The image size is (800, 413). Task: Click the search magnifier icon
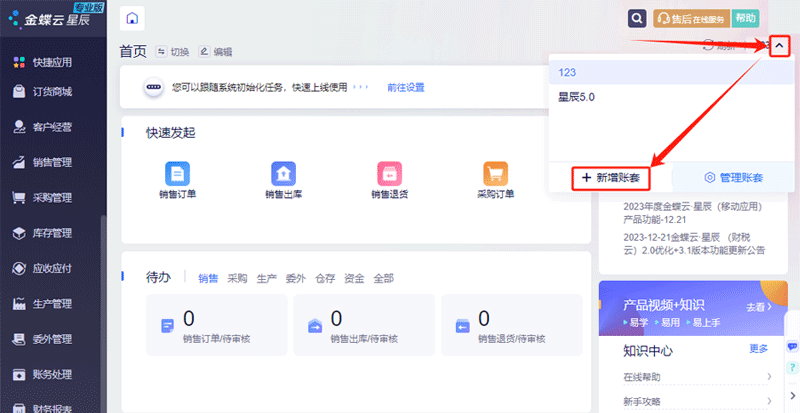[637, 19]
